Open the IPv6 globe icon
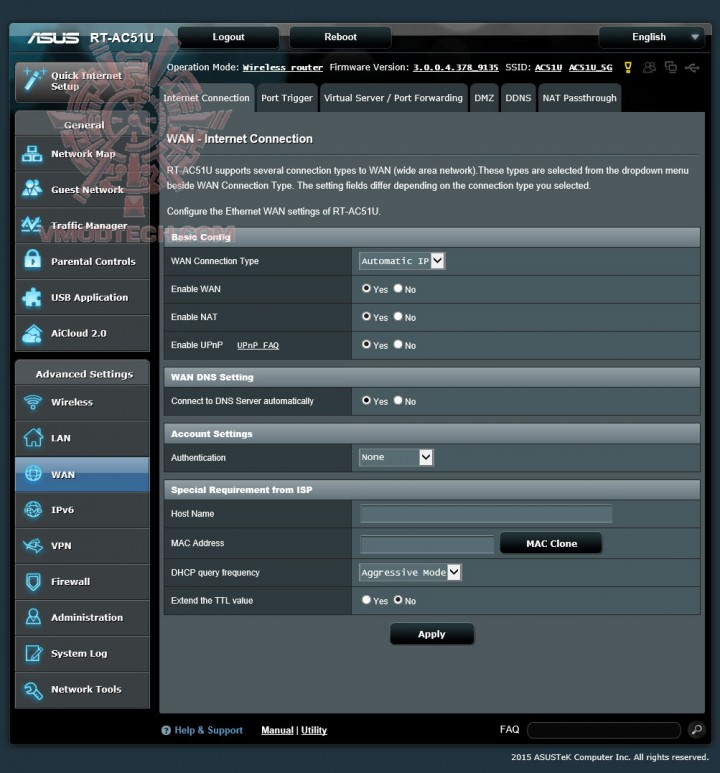 click(33, 510)
